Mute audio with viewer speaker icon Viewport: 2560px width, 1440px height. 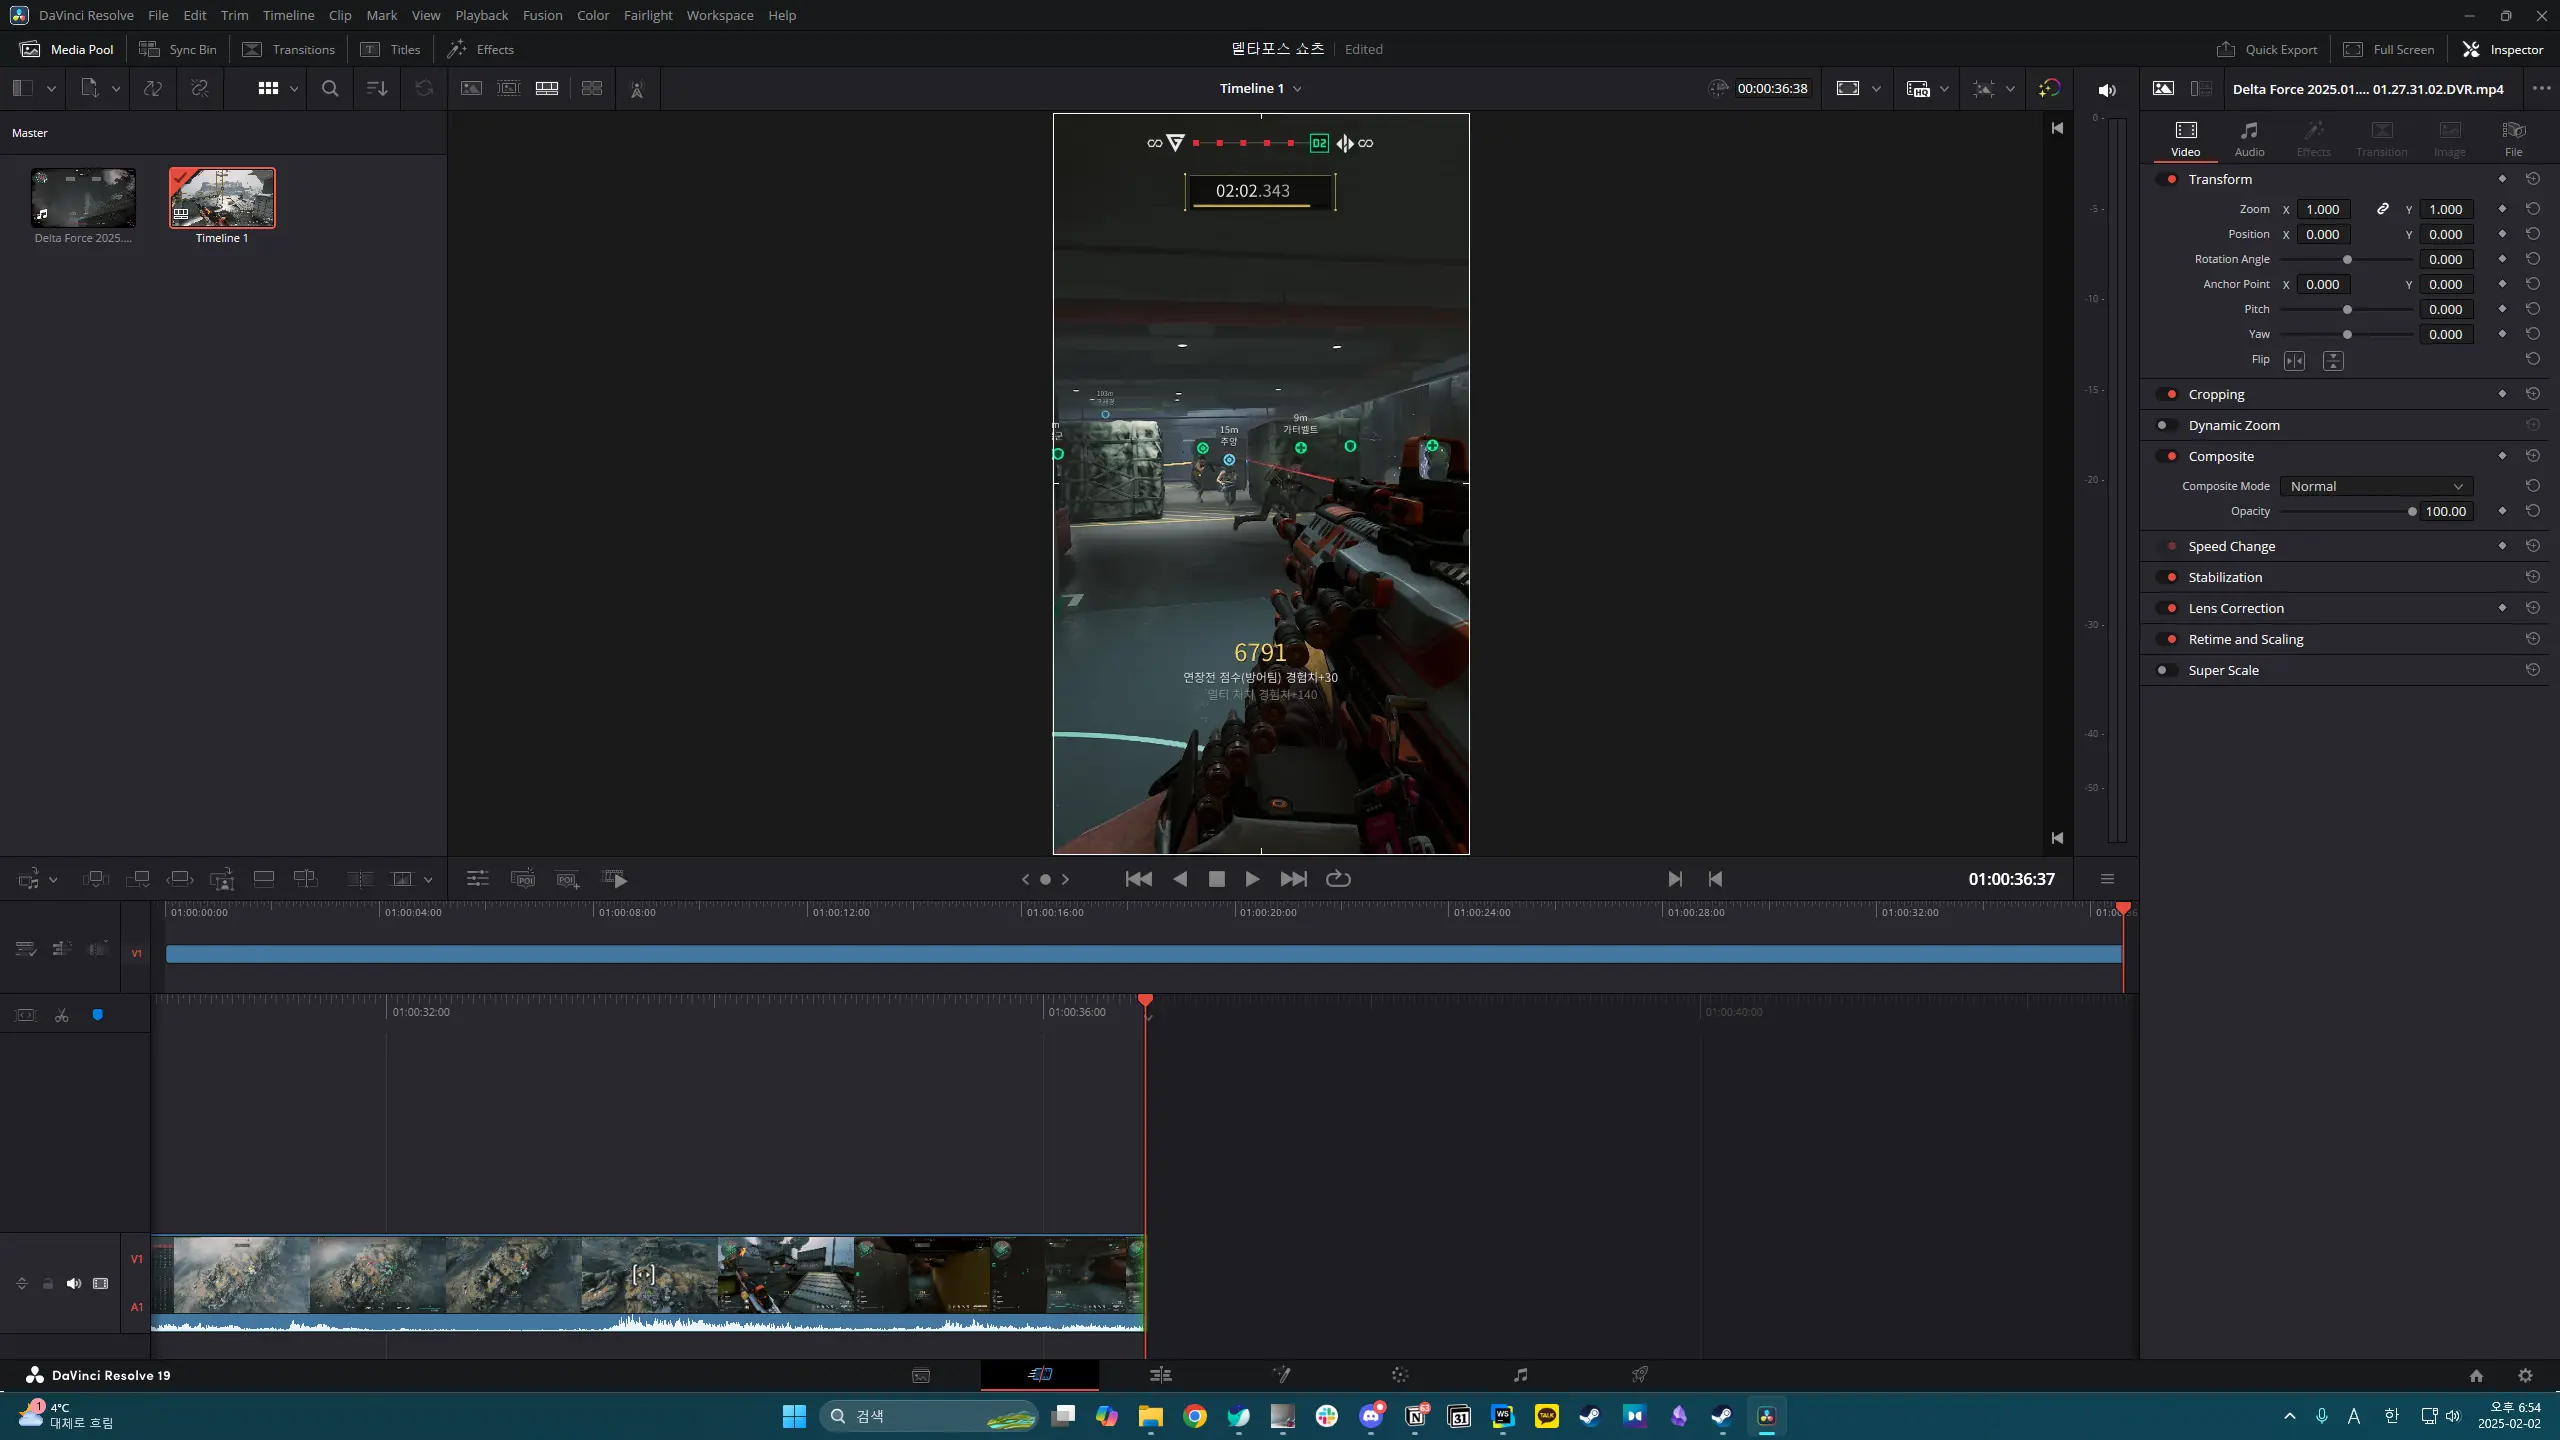2107,90
